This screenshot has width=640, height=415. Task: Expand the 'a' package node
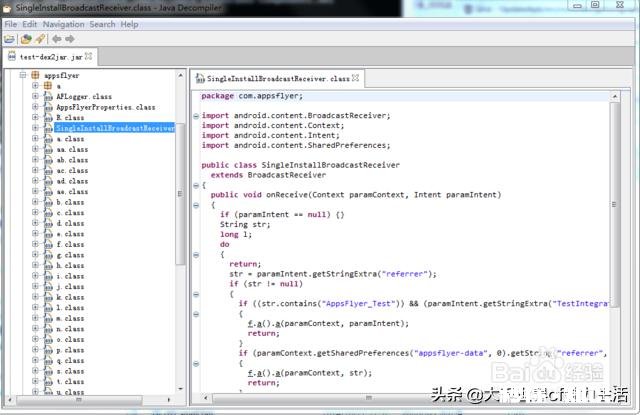click(x=36, y=85)
